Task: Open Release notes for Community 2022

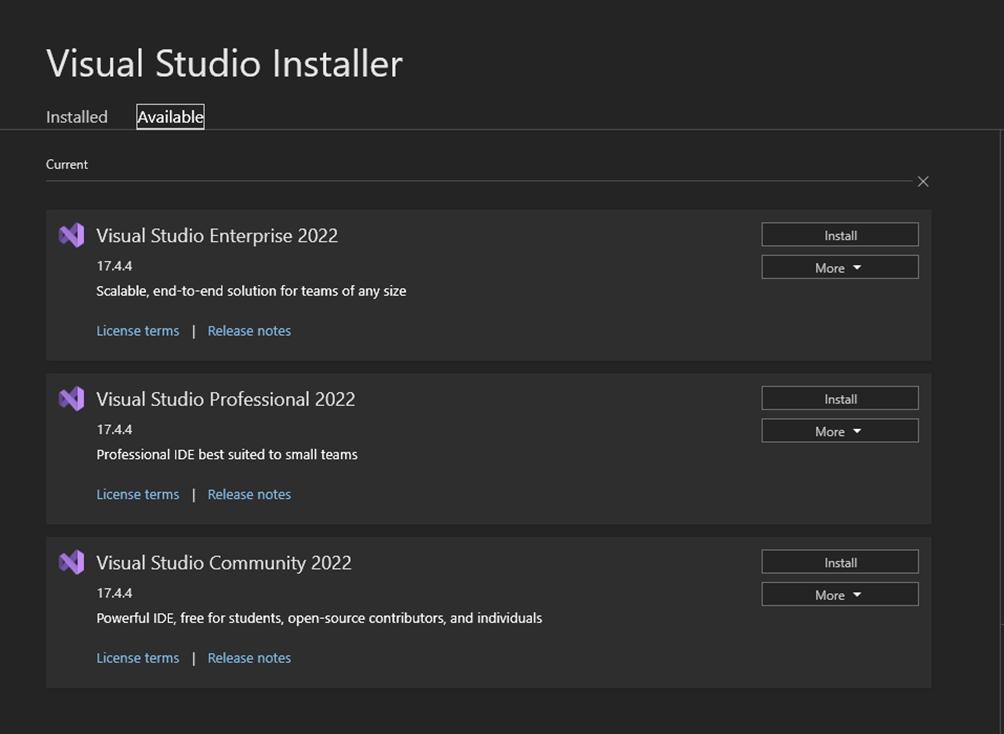Action: [249, 658]
